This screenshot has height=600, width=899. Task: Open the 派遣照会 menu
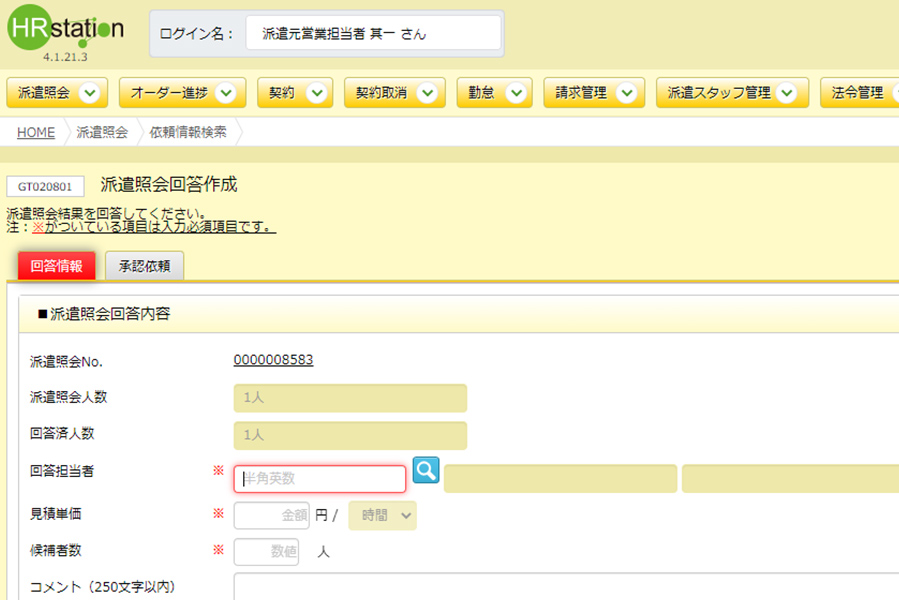pos(57,93)
